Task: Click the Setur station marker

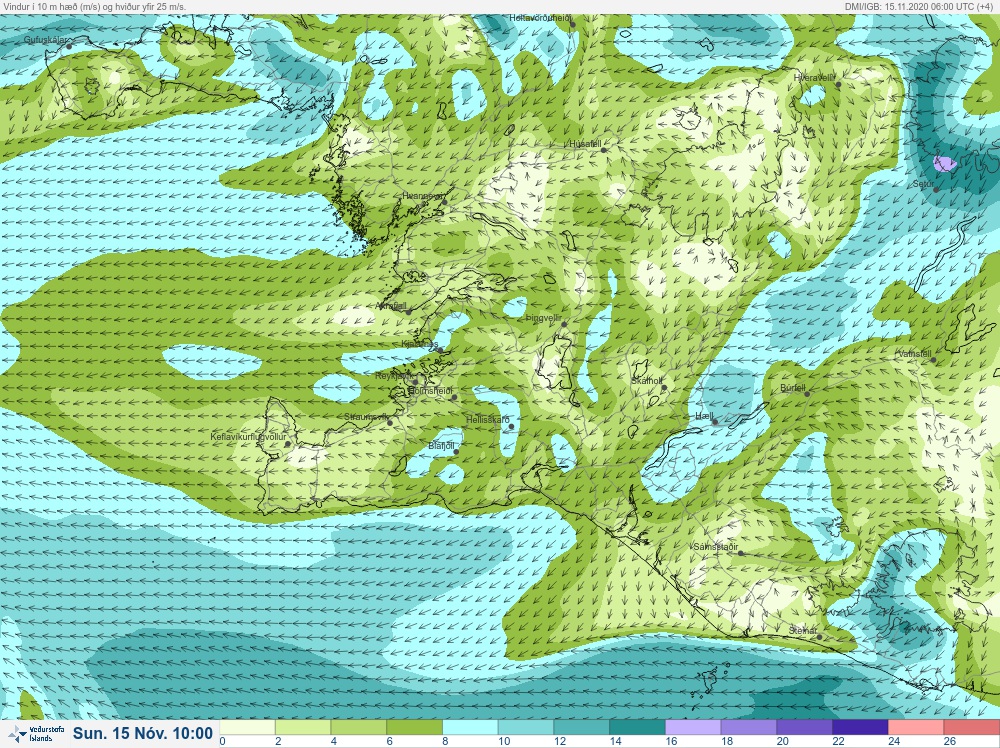Action: click(935, 189)
